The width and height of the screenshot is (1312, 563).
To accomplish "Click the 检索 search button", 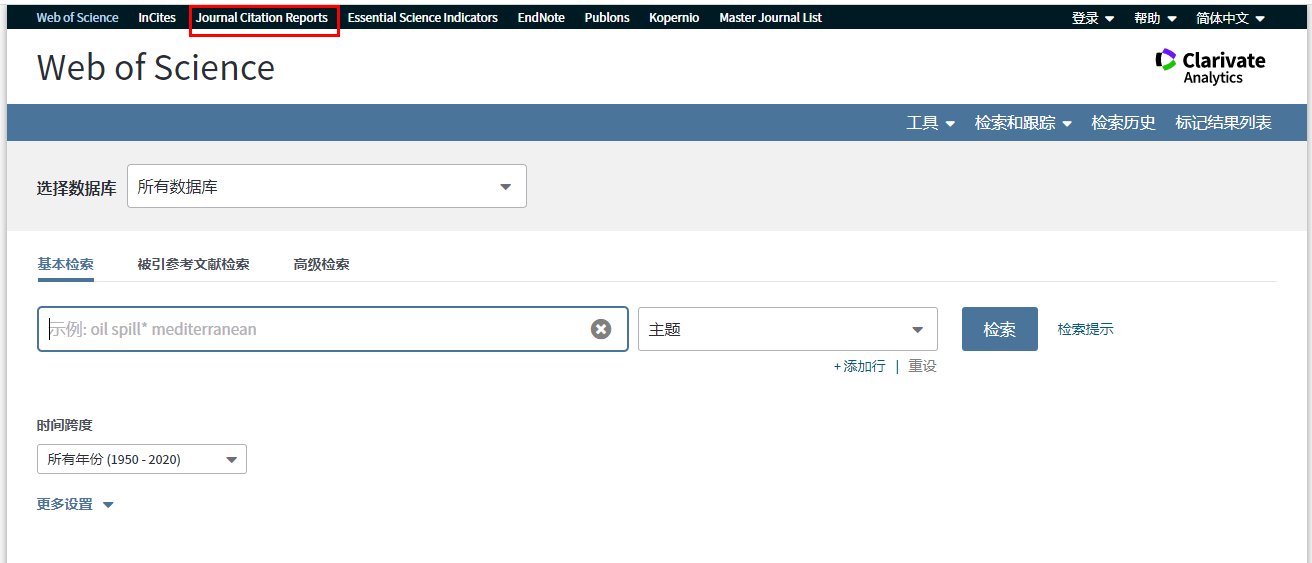I will [1000, 329].
